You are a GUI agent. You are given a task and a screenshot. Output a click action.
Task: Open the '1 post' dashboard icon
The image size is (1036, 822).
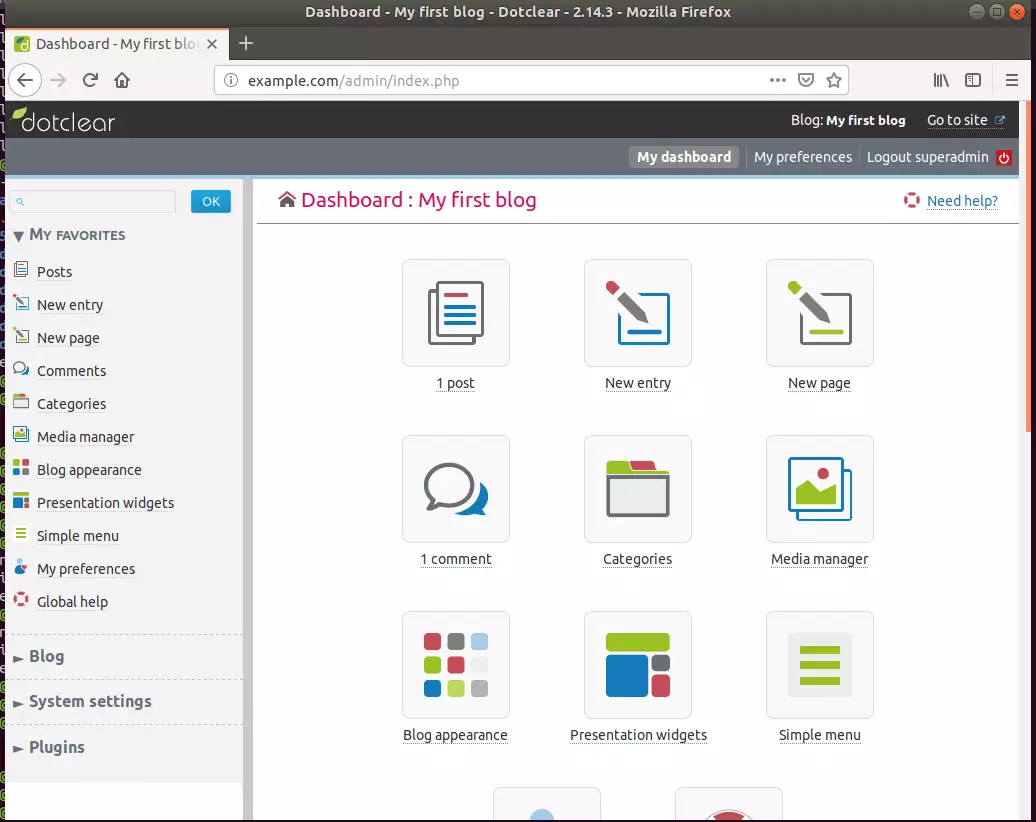456,313
